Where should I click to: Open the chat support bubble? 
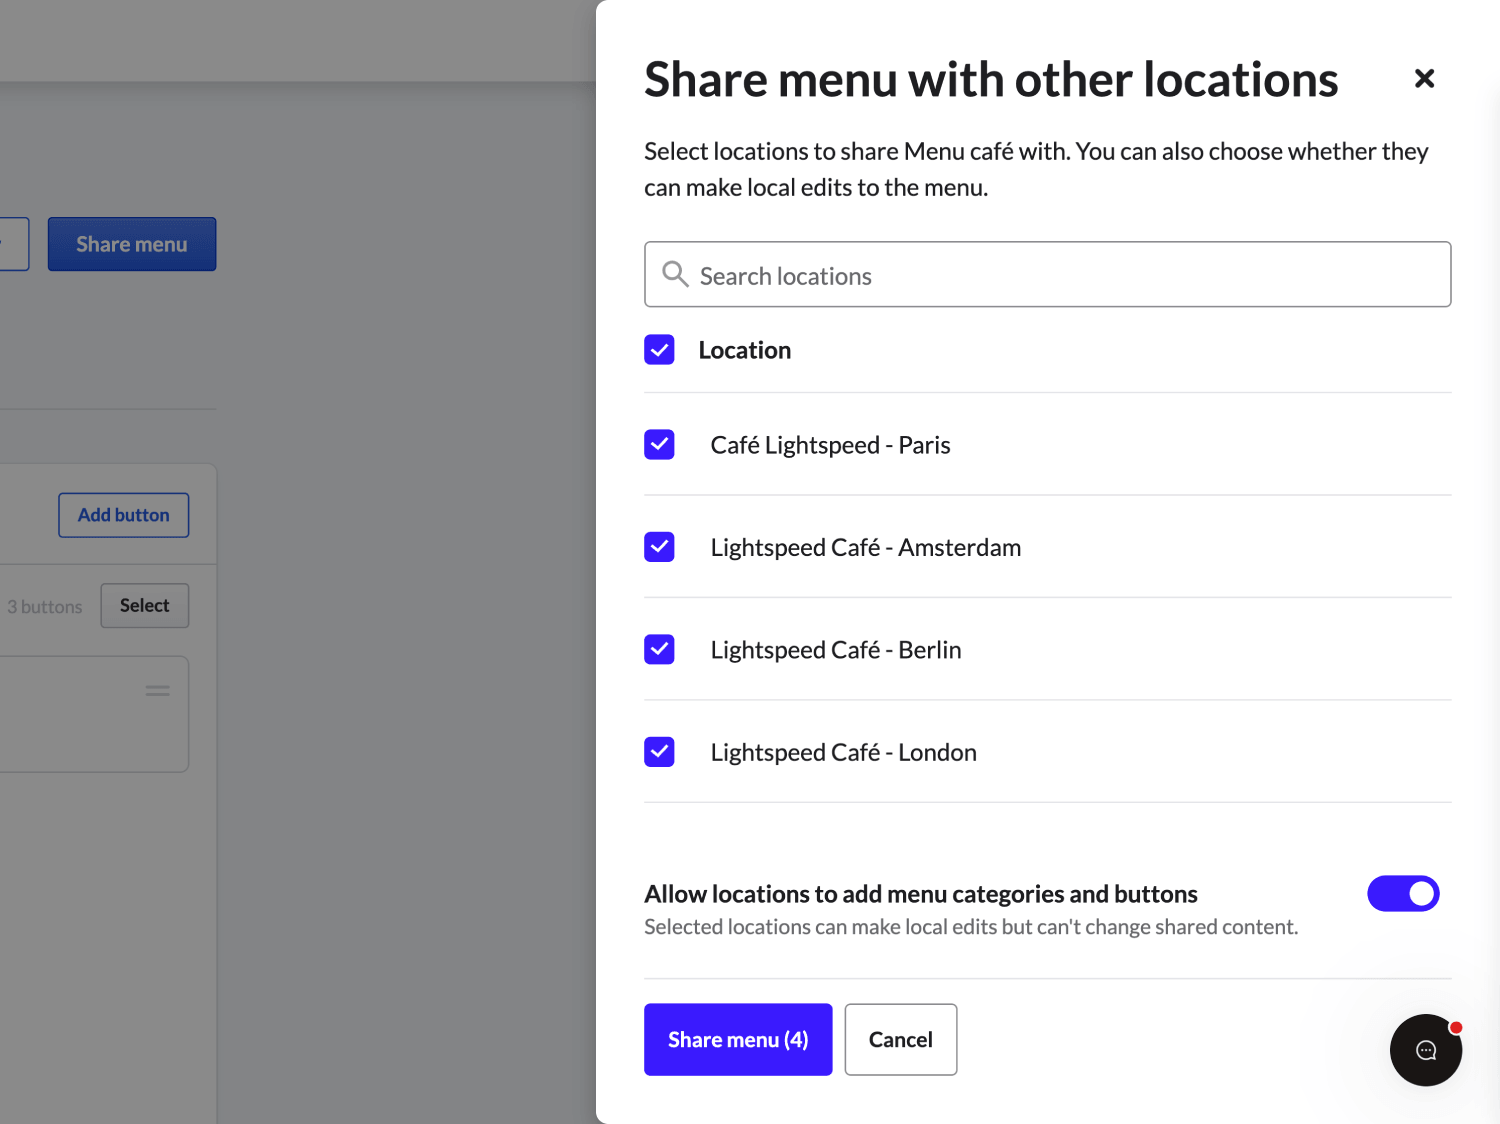tap(1426, 1050)
